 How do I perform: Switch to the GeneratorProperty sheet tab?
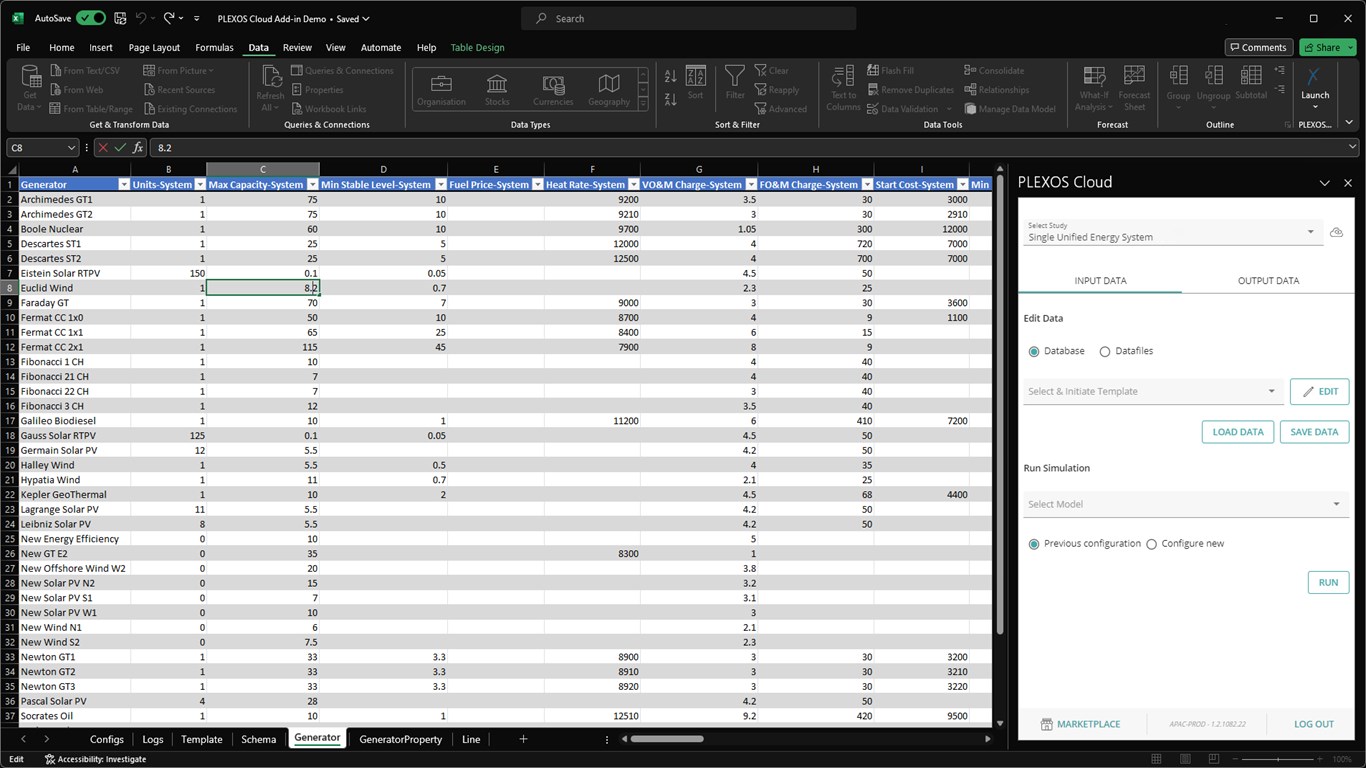(x=400, y=739)
